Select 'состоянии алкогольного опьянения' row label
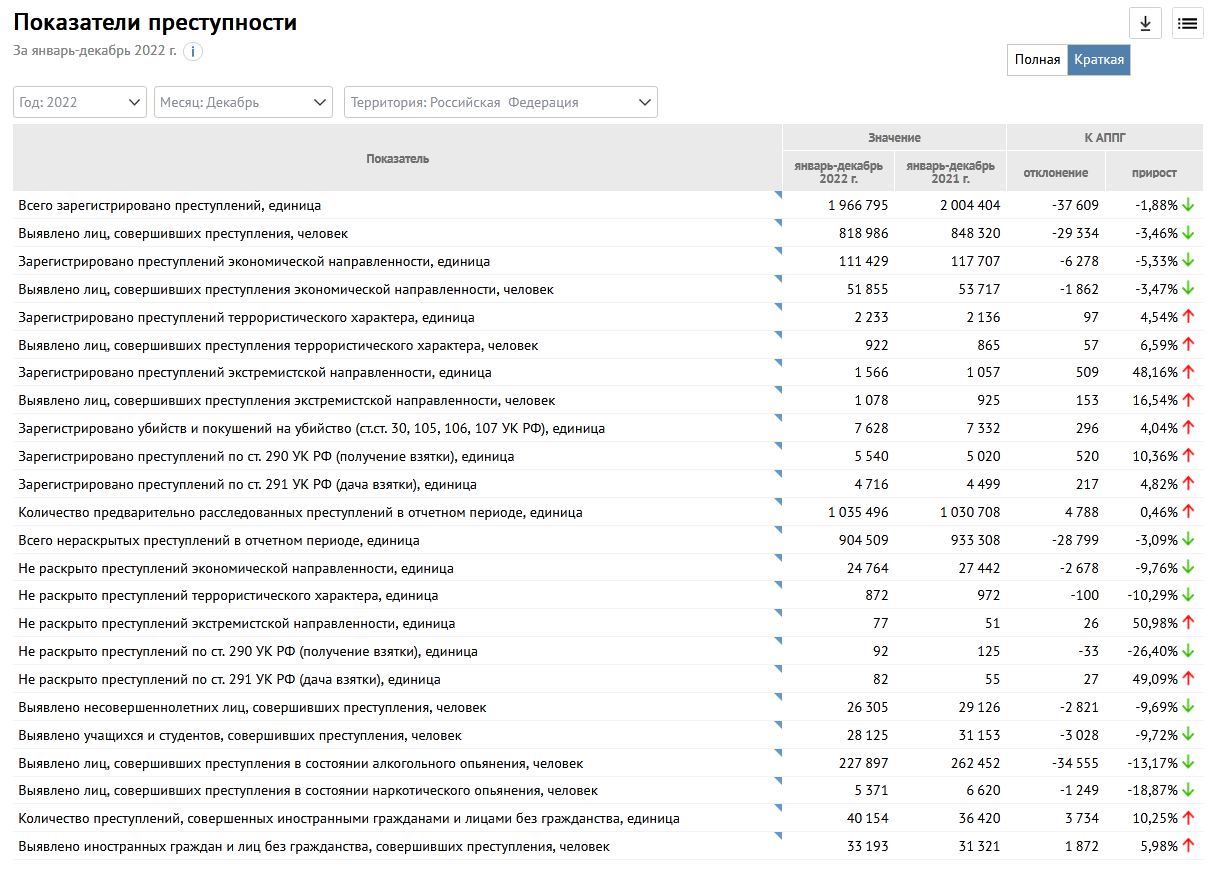 [x=300, y=763]
